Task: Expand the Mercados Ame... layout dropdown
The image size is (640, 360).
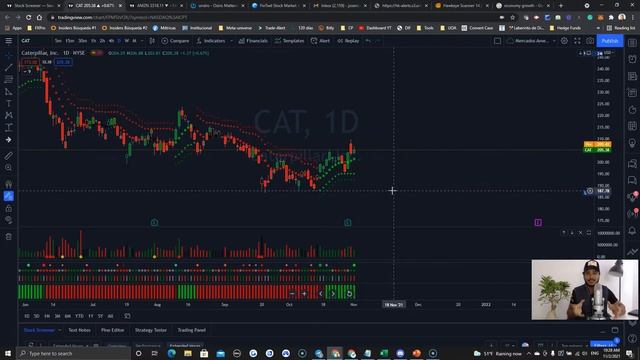Action: pos(554,41)
